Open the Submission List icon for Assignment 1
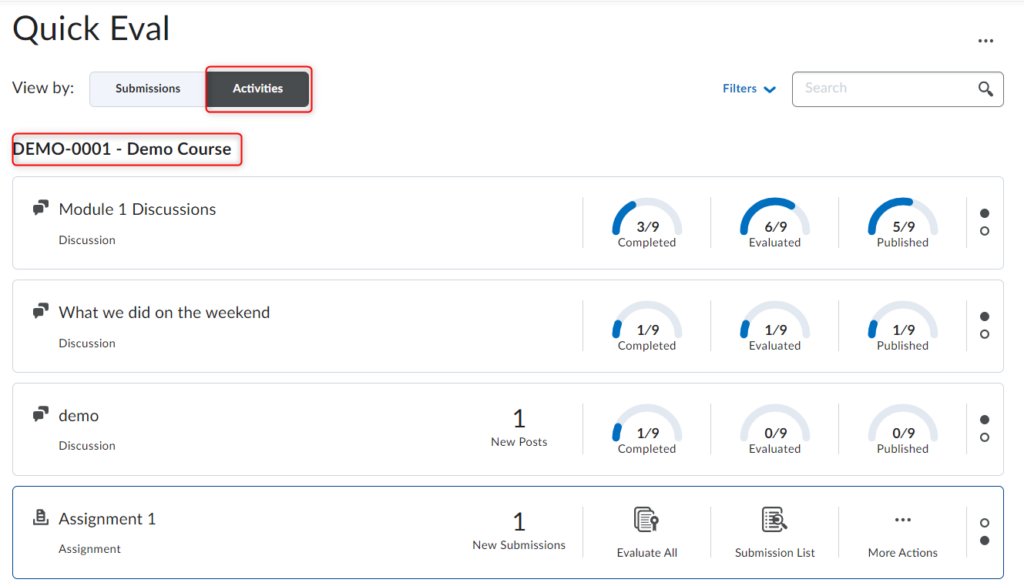 [x=775, y=520]
